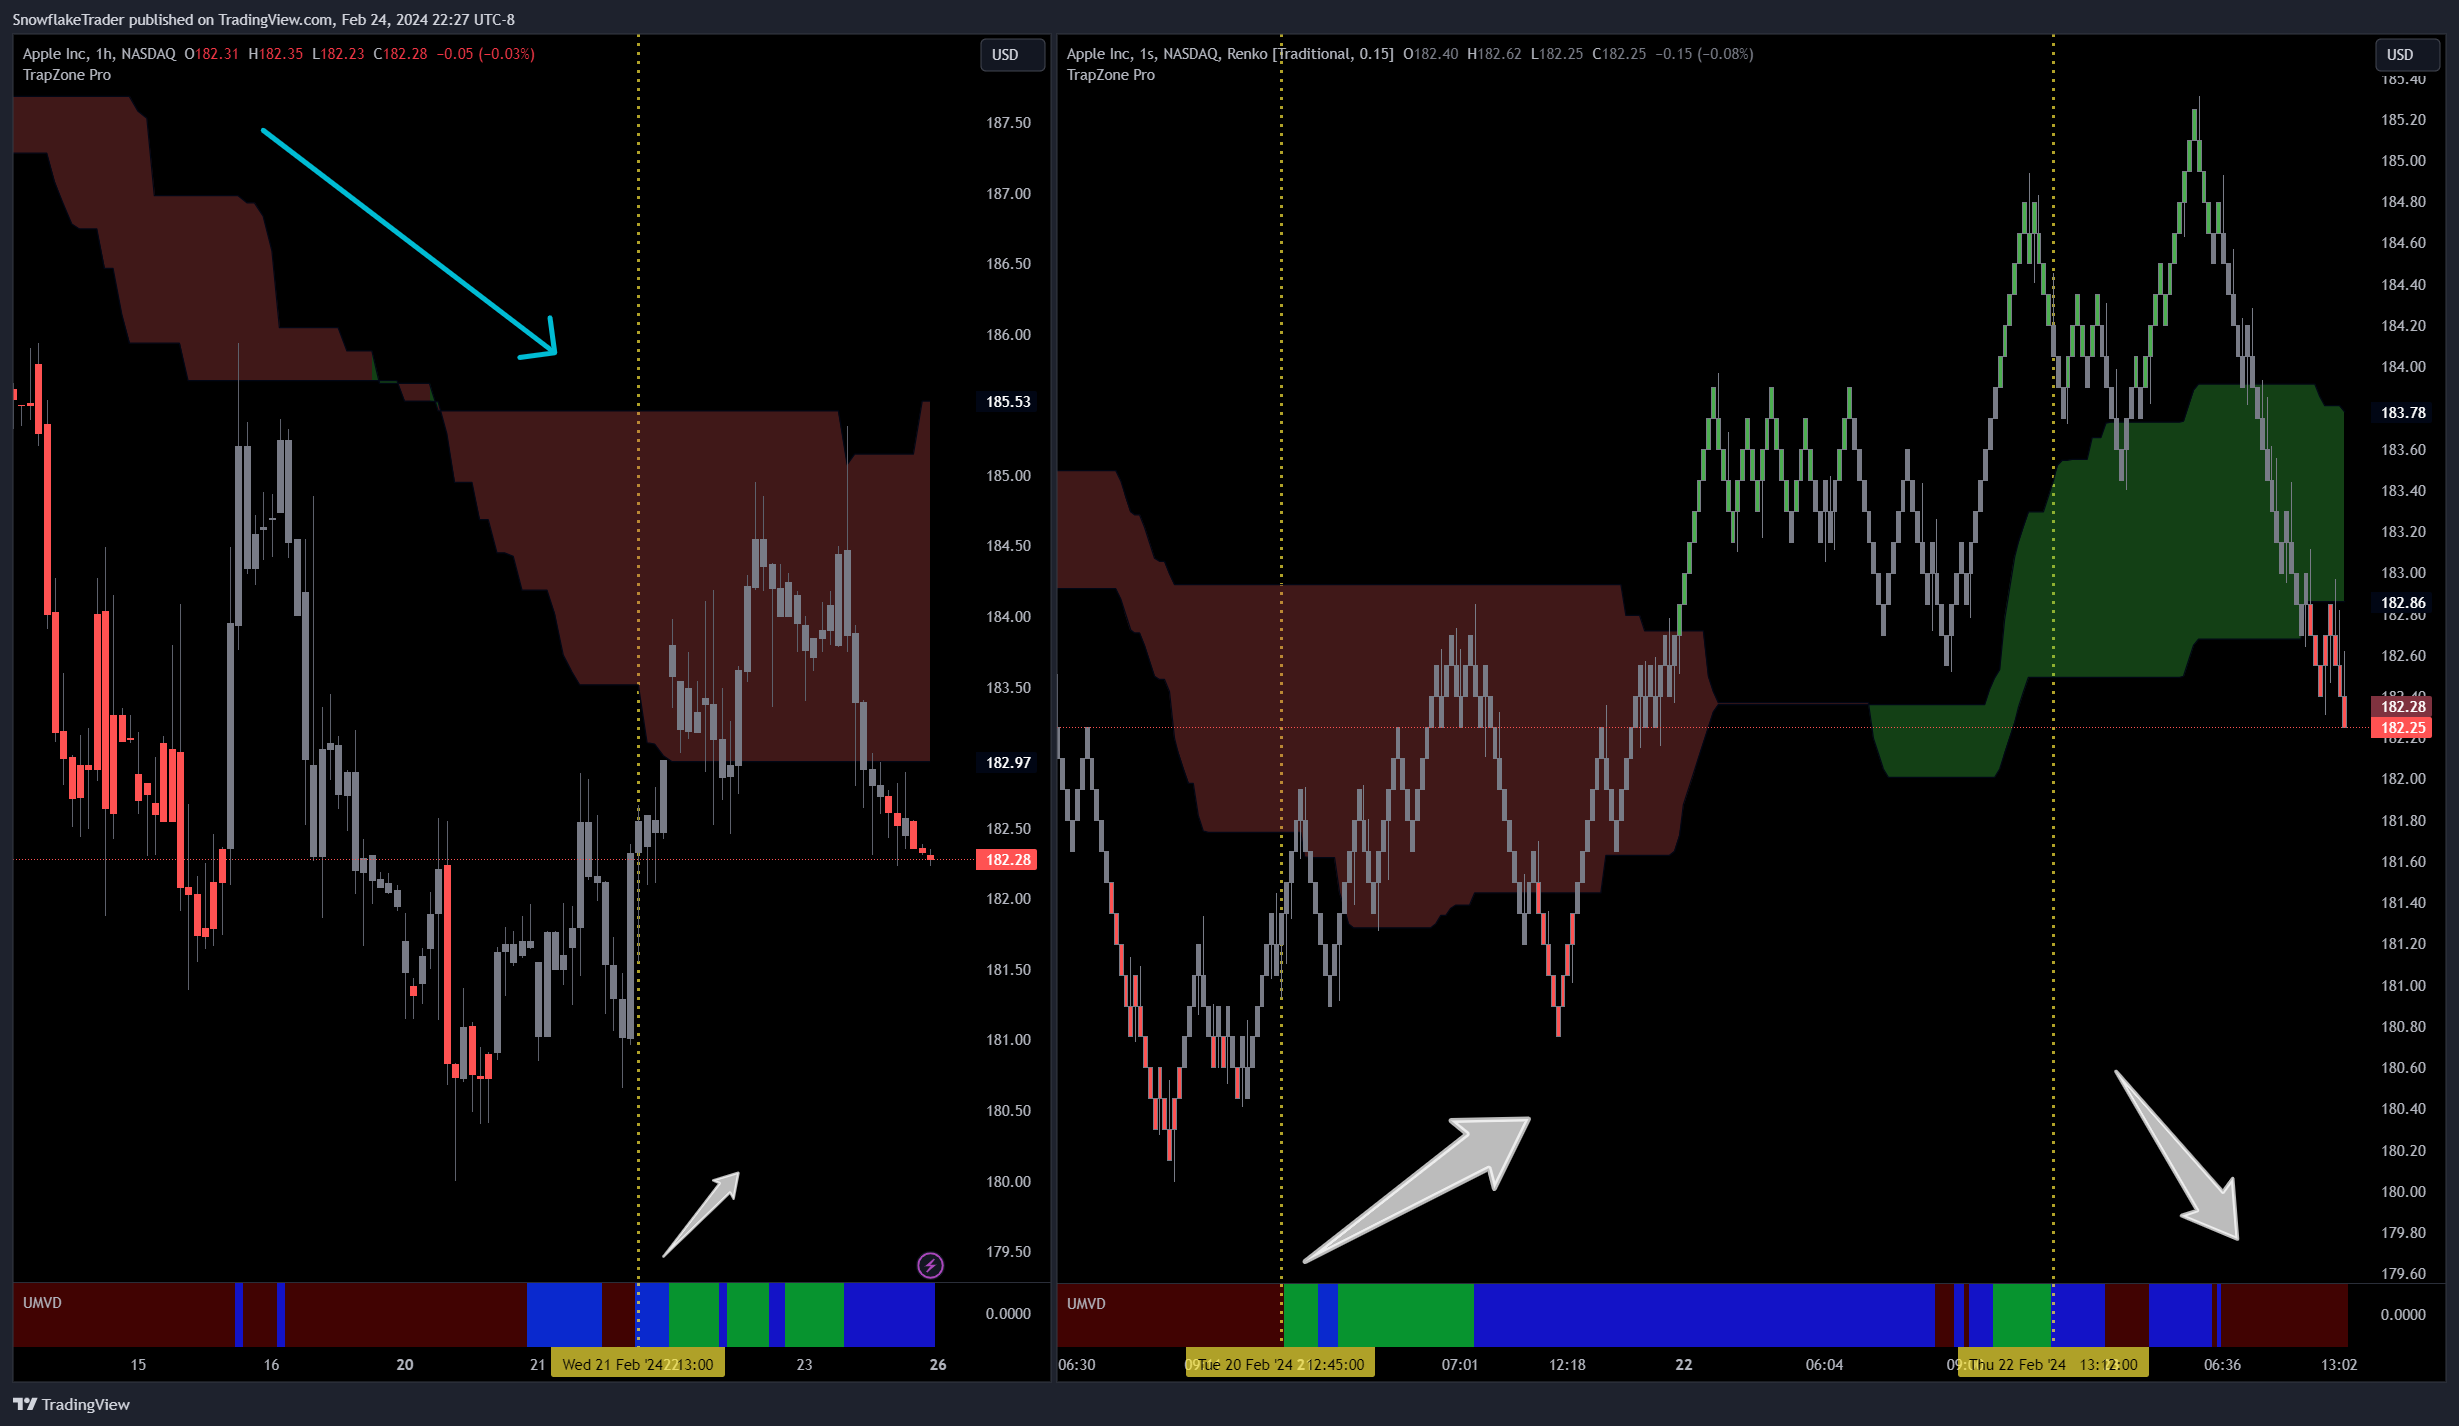Screen dimensions: 2459x1426
Task: Click date label 23 on the 1h time axis
Action: pyautogui.click(x=805, y=1364)
